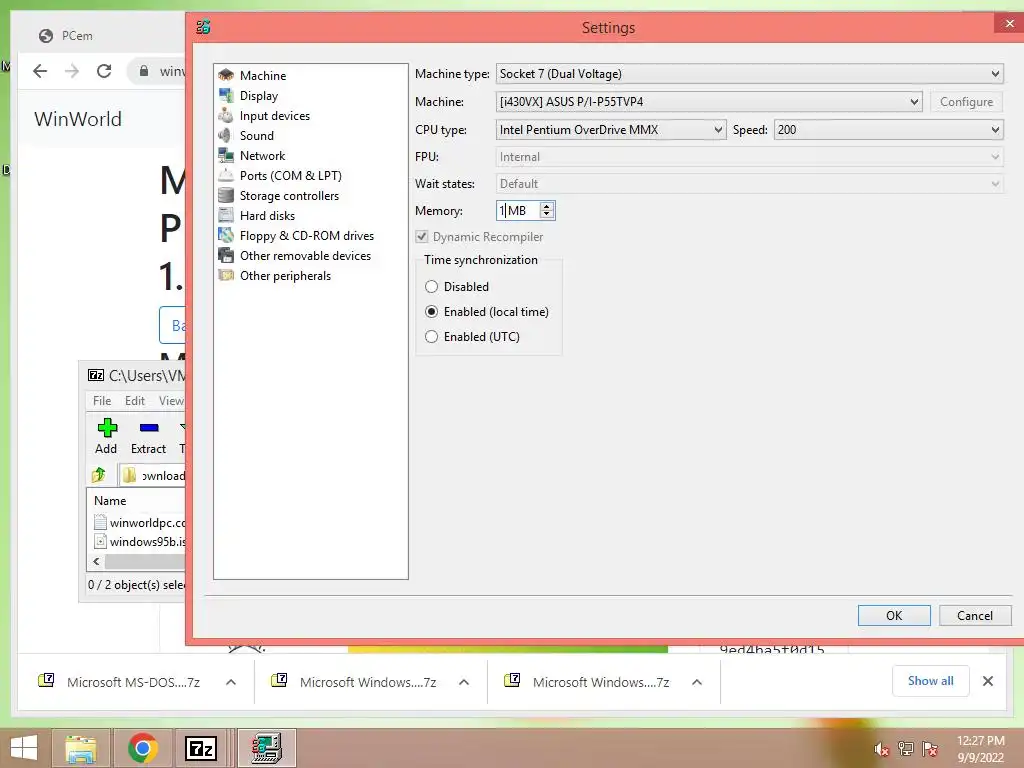
Task: Click the Storage controllers icon
Action: coord(226,195)
